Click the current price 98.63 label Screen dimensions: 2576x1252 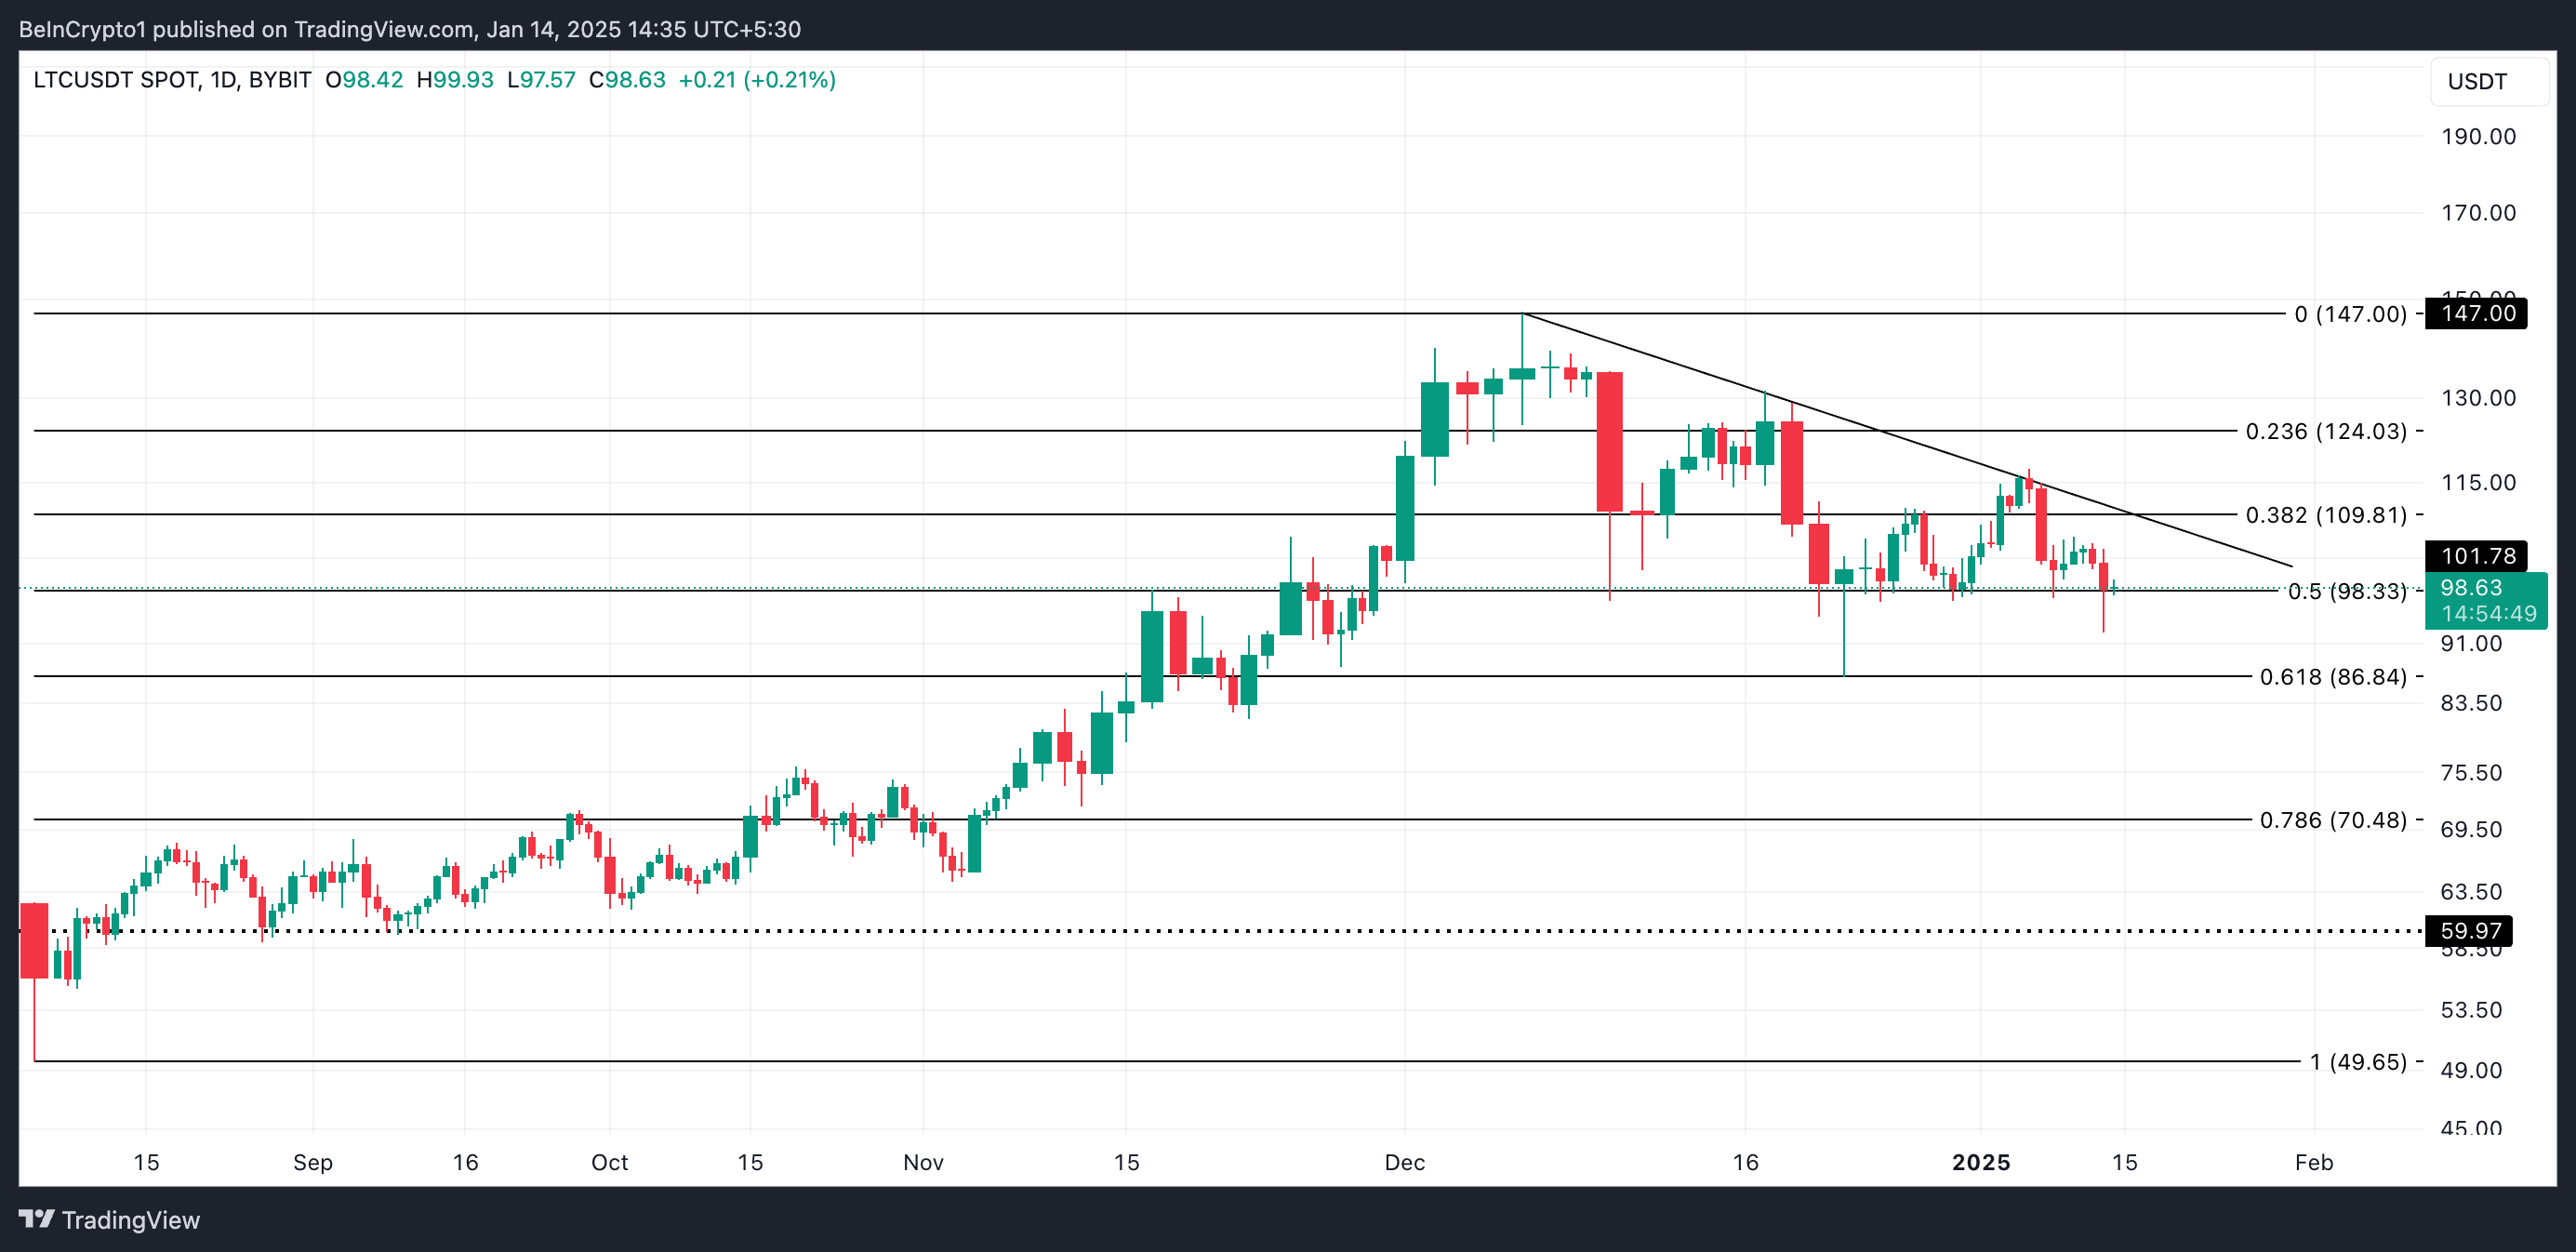pos(2486,600)
